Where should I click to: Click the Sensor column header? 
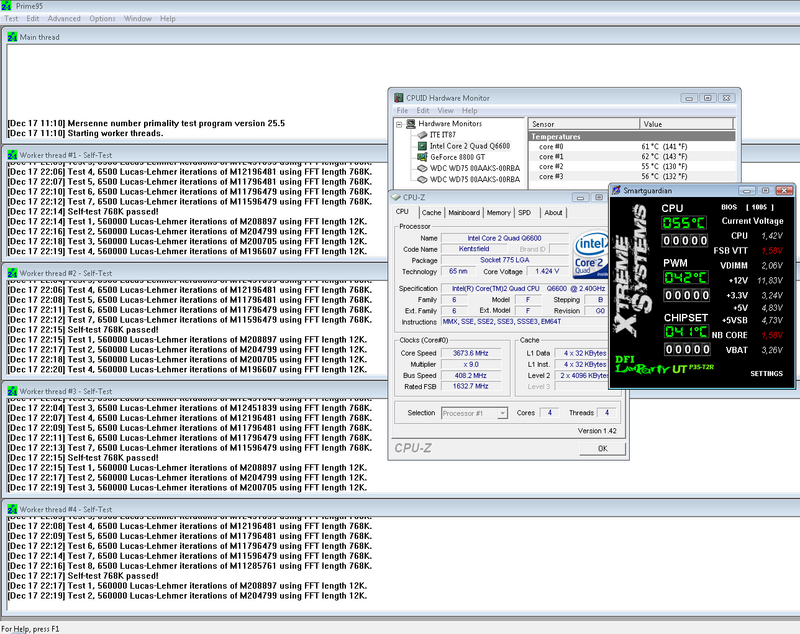pyautogui.click(x=584, y=124)
